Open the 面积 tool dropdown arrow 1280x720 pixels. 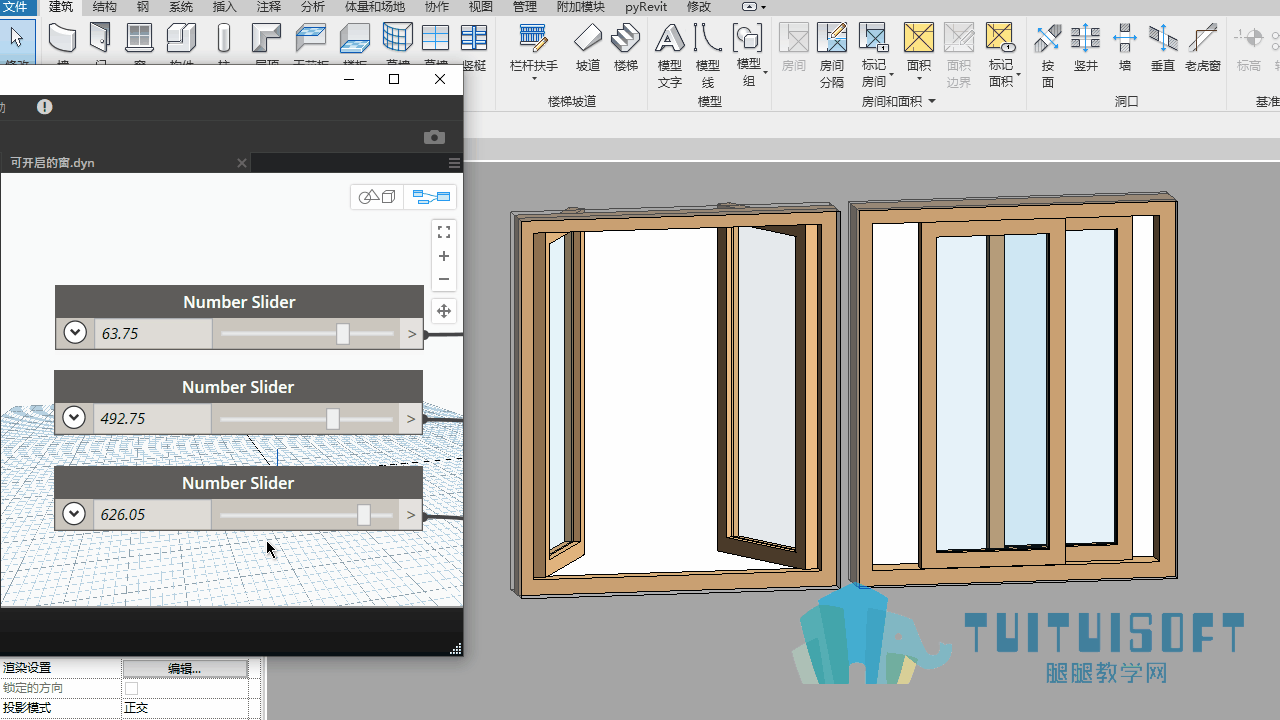(919, 79)
